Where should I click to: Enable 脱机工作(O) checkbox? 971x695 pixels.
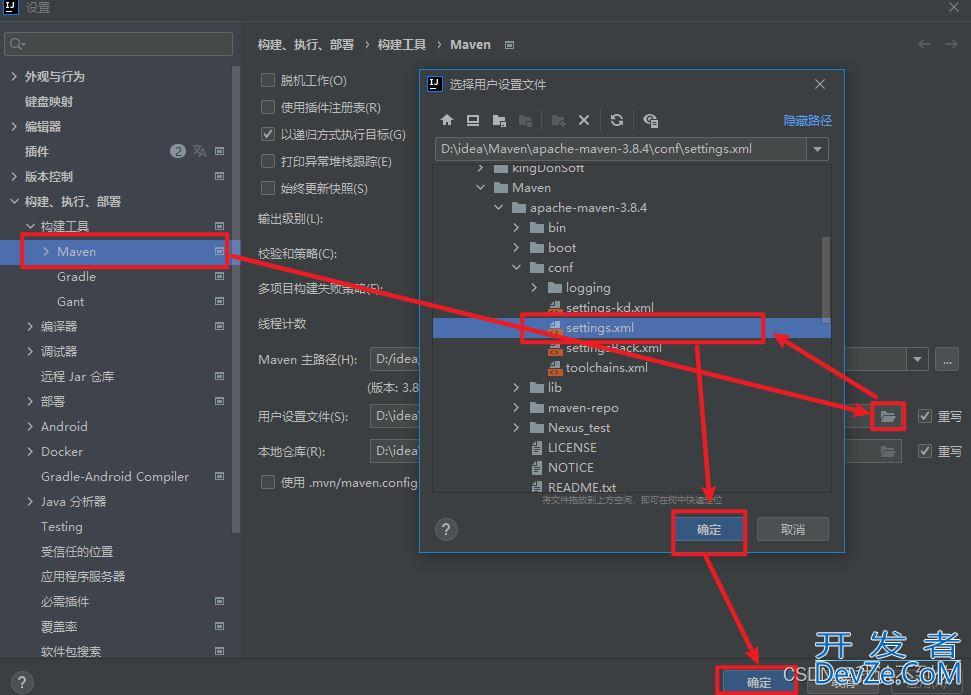tap(268, 80)
